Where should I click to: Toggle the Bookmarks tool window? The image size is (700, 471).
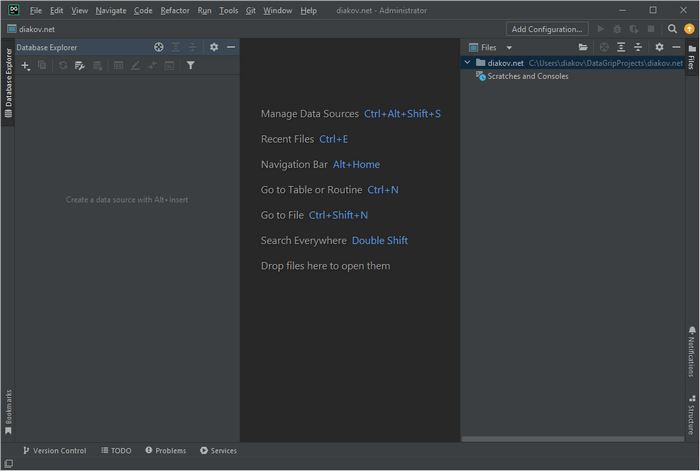coord(8,412)
